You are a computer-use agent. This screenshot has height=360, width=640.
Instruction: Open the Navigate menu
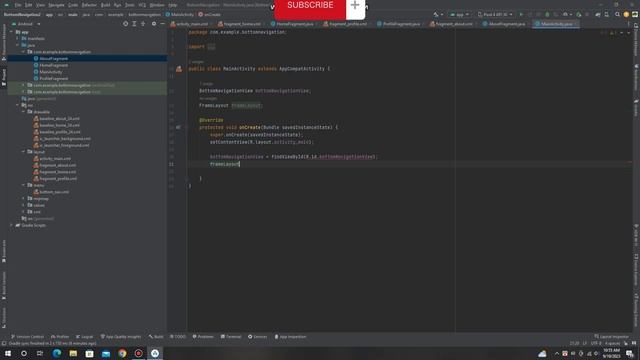point(56,5)
